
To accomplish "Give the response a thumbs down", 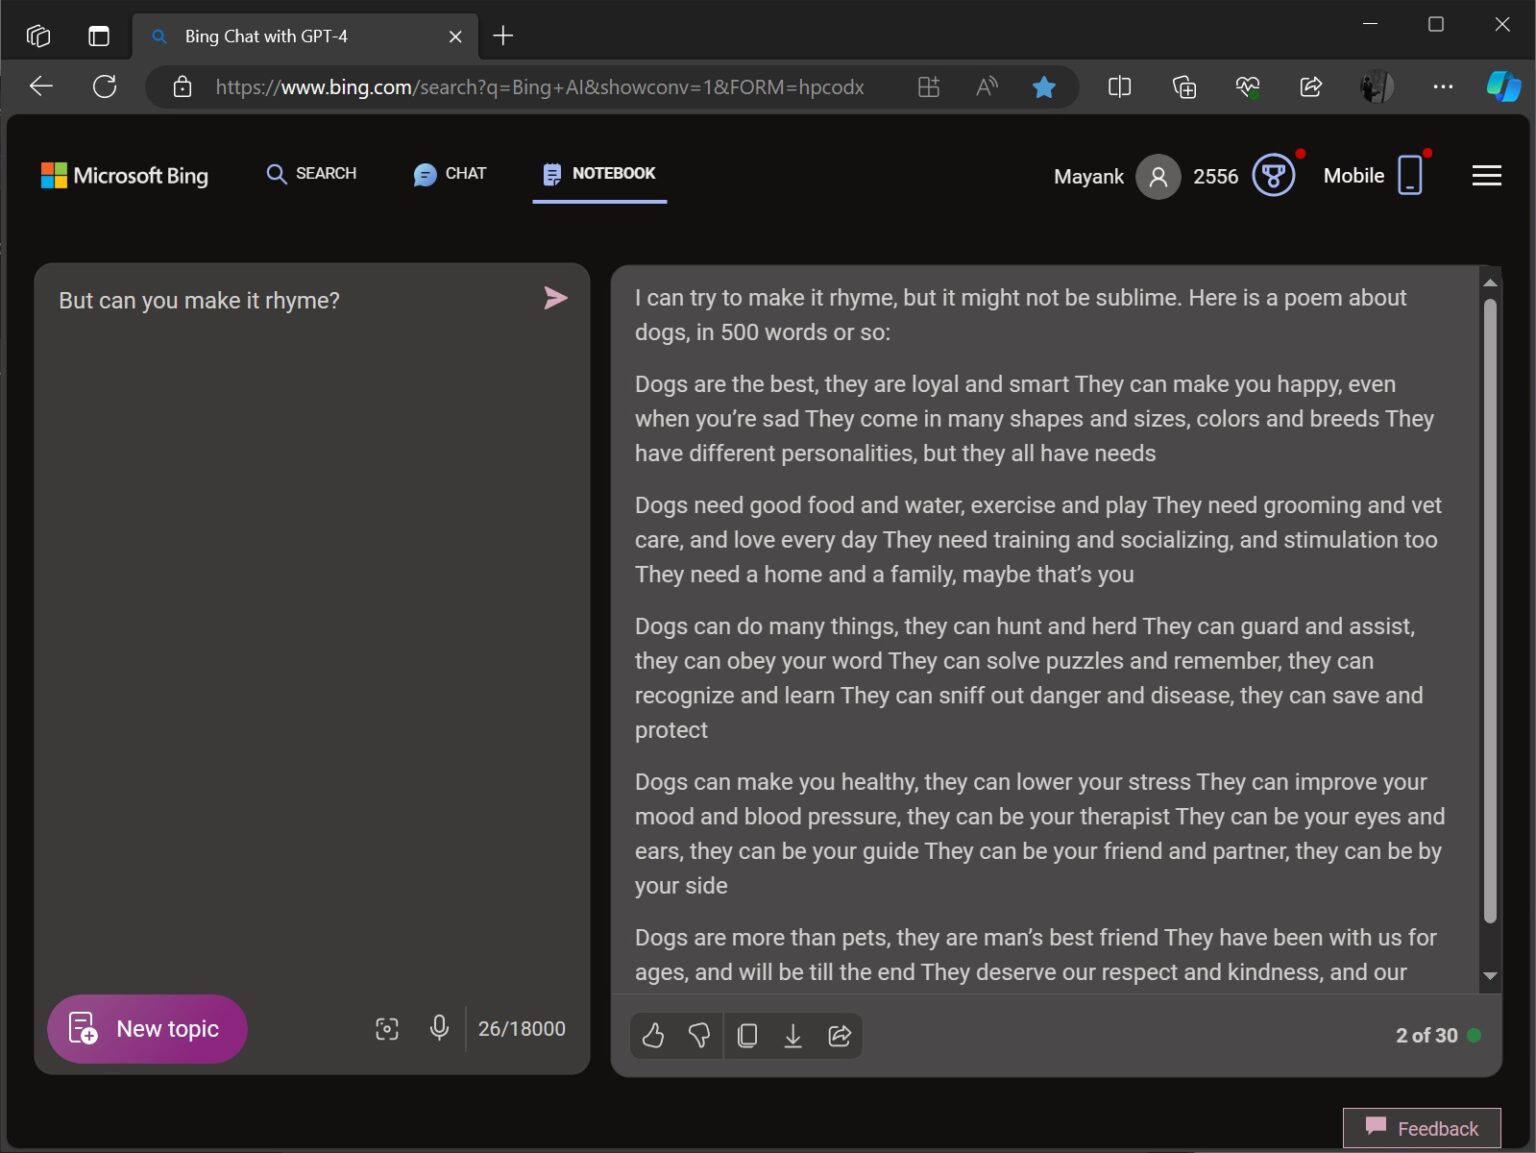I will [700, 1035].
